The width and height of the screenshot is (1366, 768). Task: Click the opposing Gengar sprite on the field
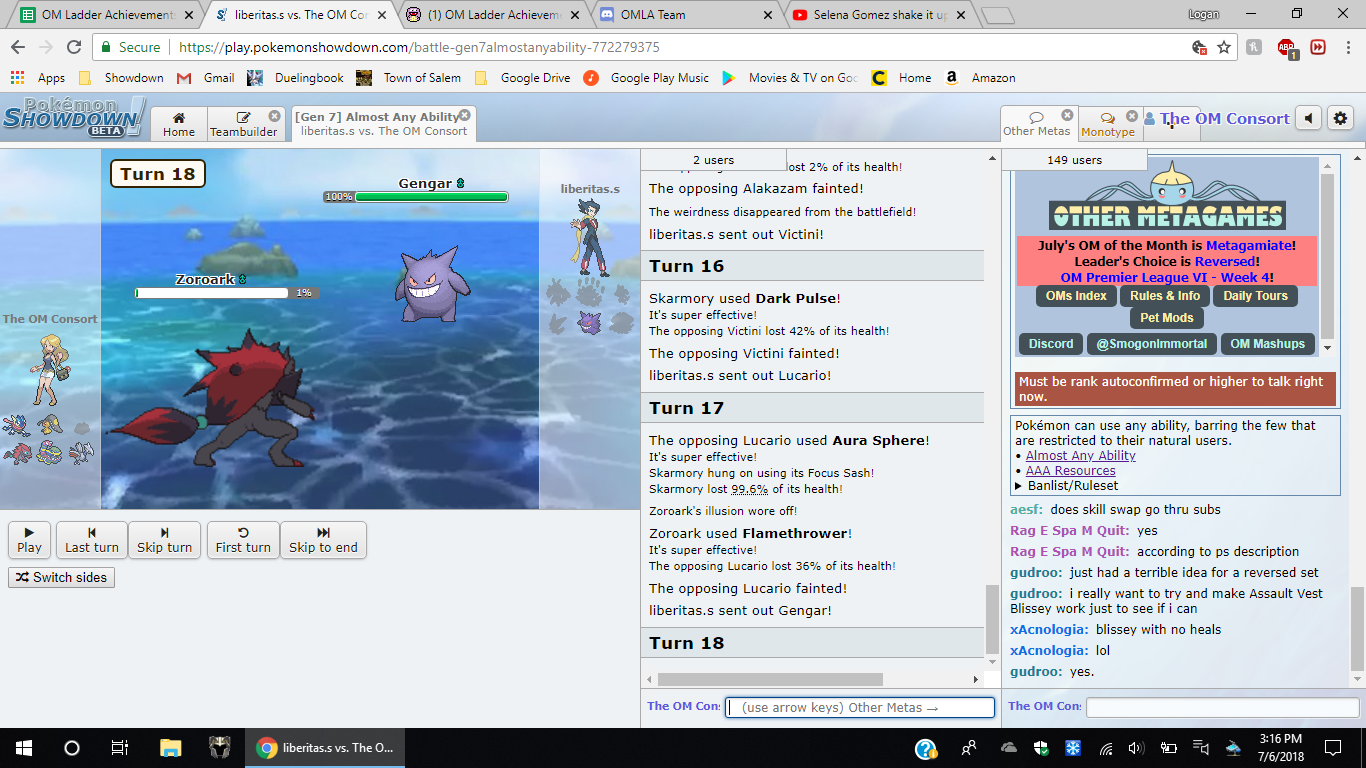point(435,283)
